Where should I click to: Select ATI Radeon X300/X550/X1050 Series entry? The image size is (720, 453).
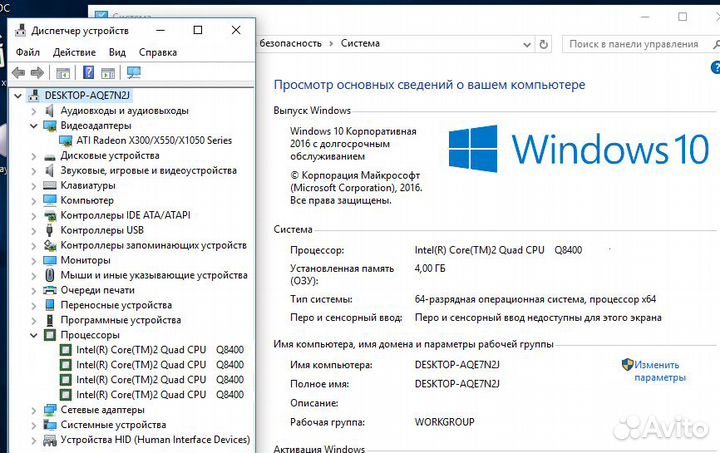point(154,140)
